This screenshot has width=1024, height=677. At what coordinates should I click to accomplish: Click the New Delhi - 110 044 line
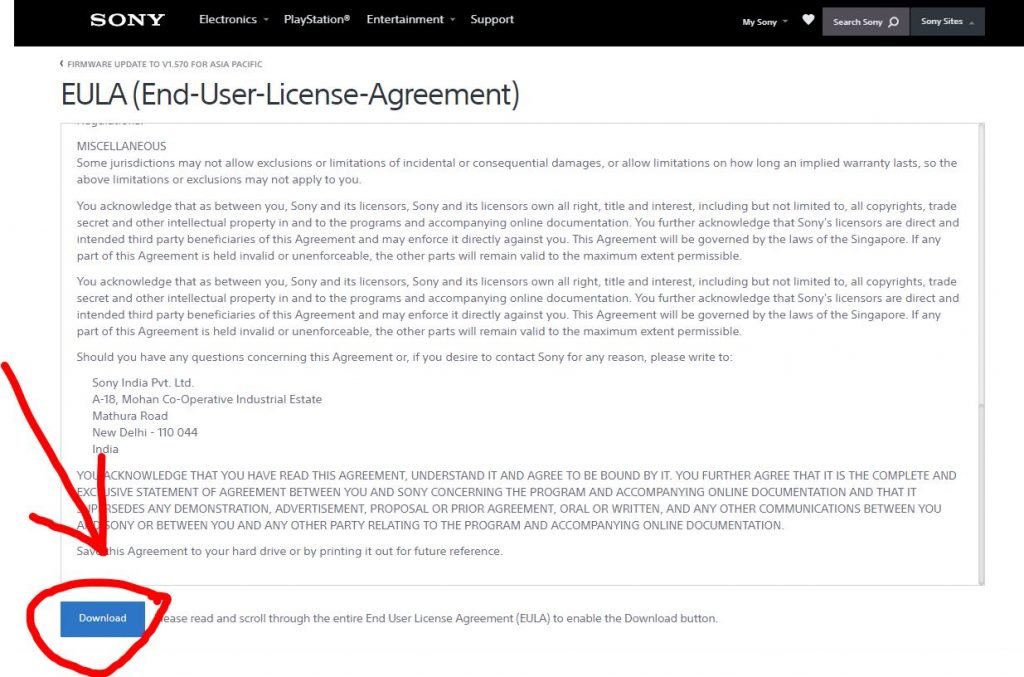pyautogui.click(x=145, y=432)
